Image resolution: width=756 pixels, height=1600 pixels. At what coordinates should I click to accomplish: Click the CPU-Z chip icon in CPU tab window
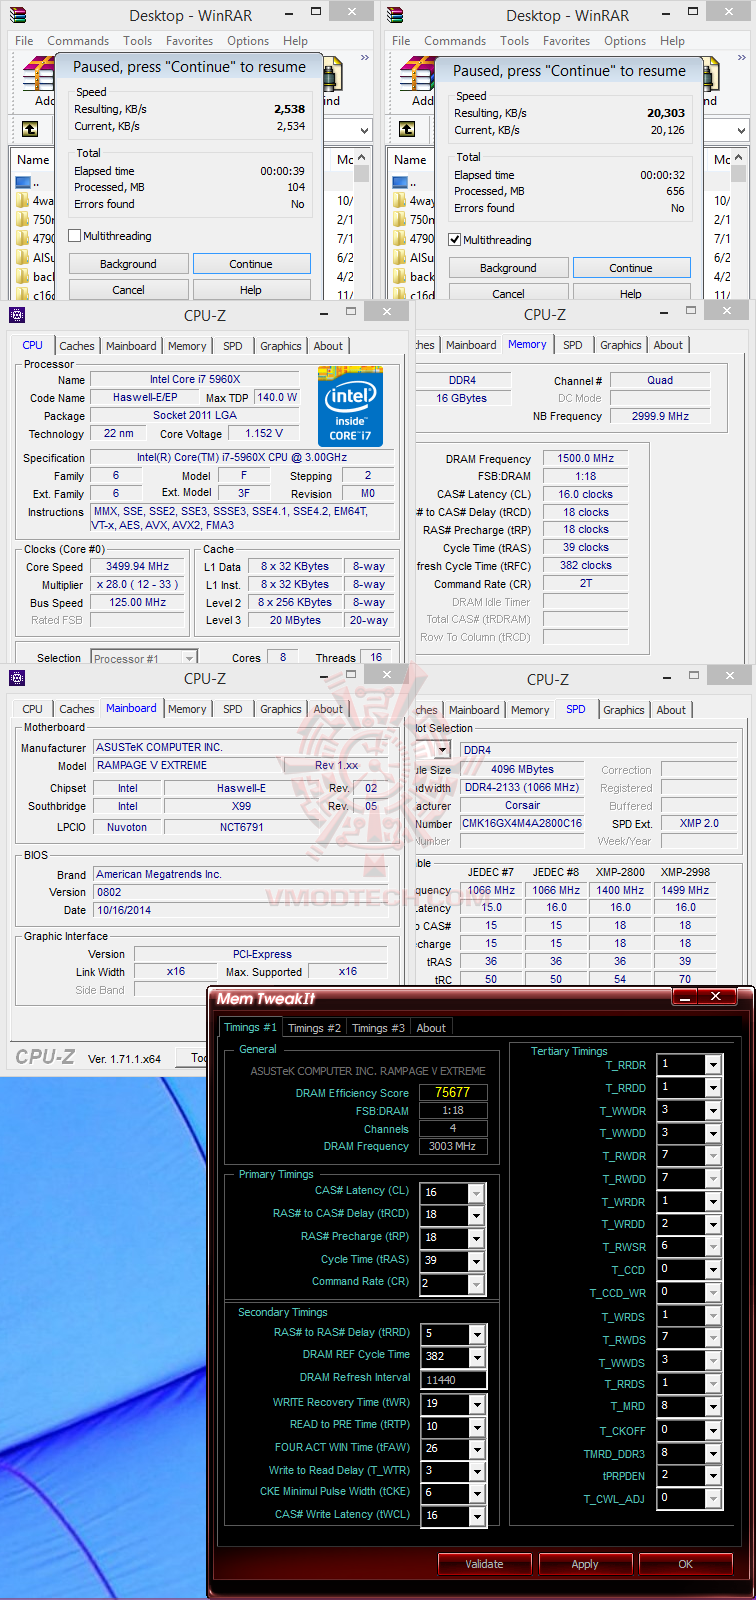click(x=17, y=315)
